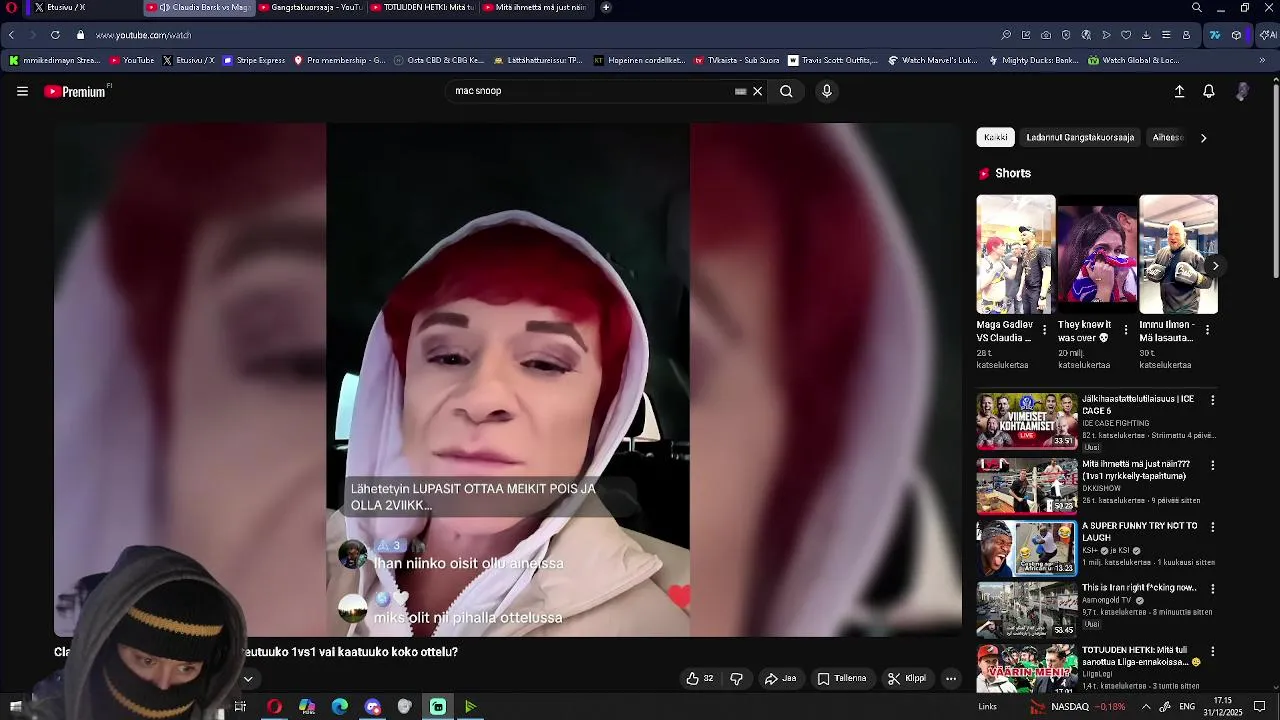This screenshot has height=720, width=1280.
Task: Open ICE CAGE 6 live video thumbnail
Action: 1027,421
